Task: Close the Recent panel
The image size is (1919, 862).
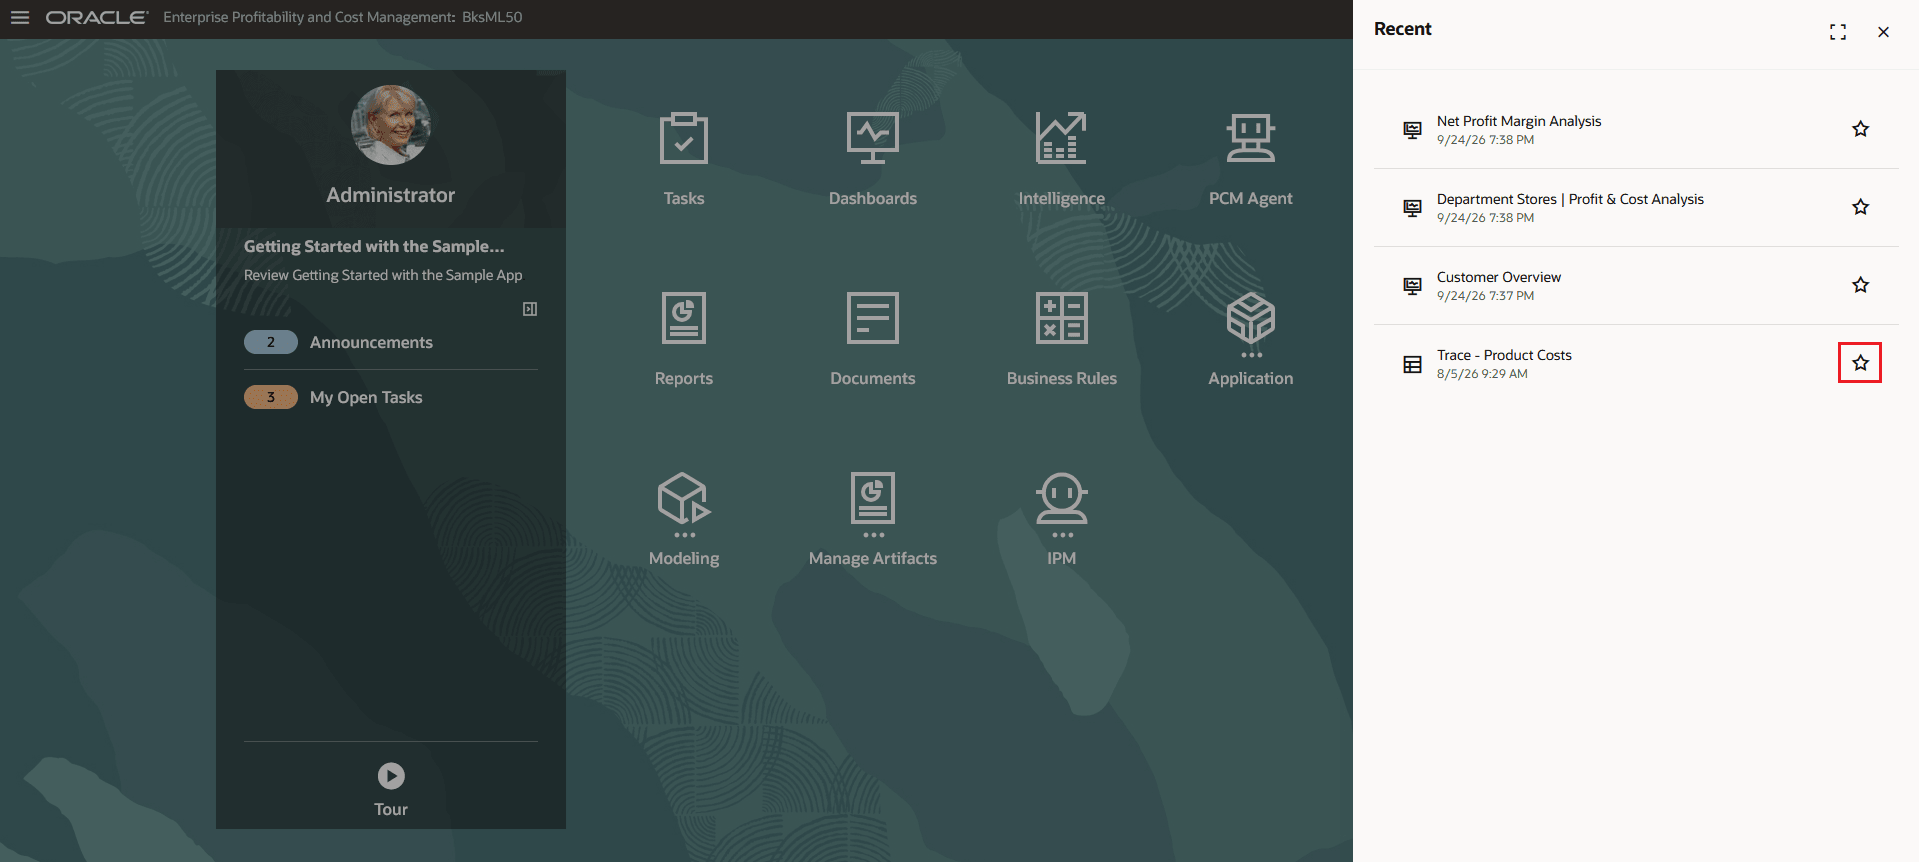Action: click(1883, 32)
